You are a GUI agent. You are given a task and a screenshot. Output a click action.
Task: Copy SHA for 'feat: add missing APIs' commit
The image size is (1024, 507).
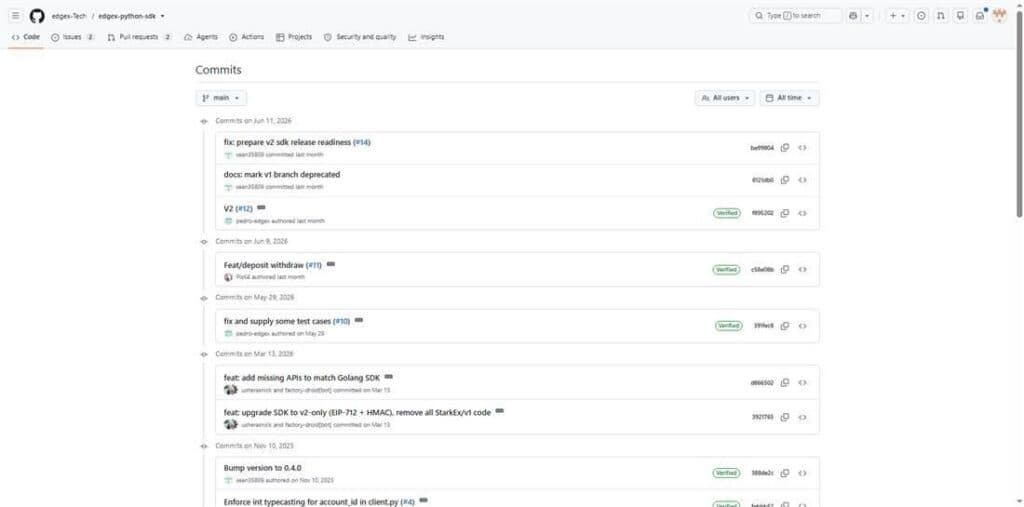[785, 382]
